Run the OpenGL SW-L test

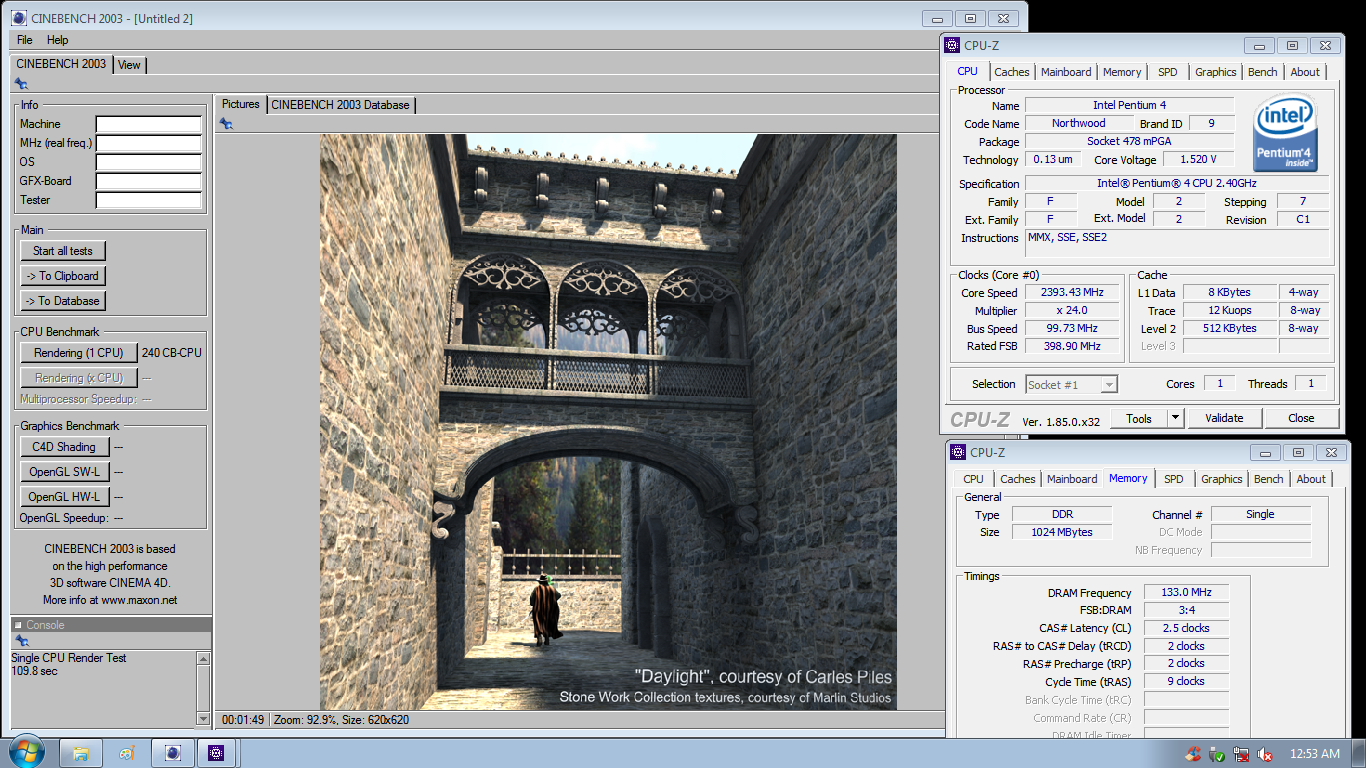[x=64, y=472]
